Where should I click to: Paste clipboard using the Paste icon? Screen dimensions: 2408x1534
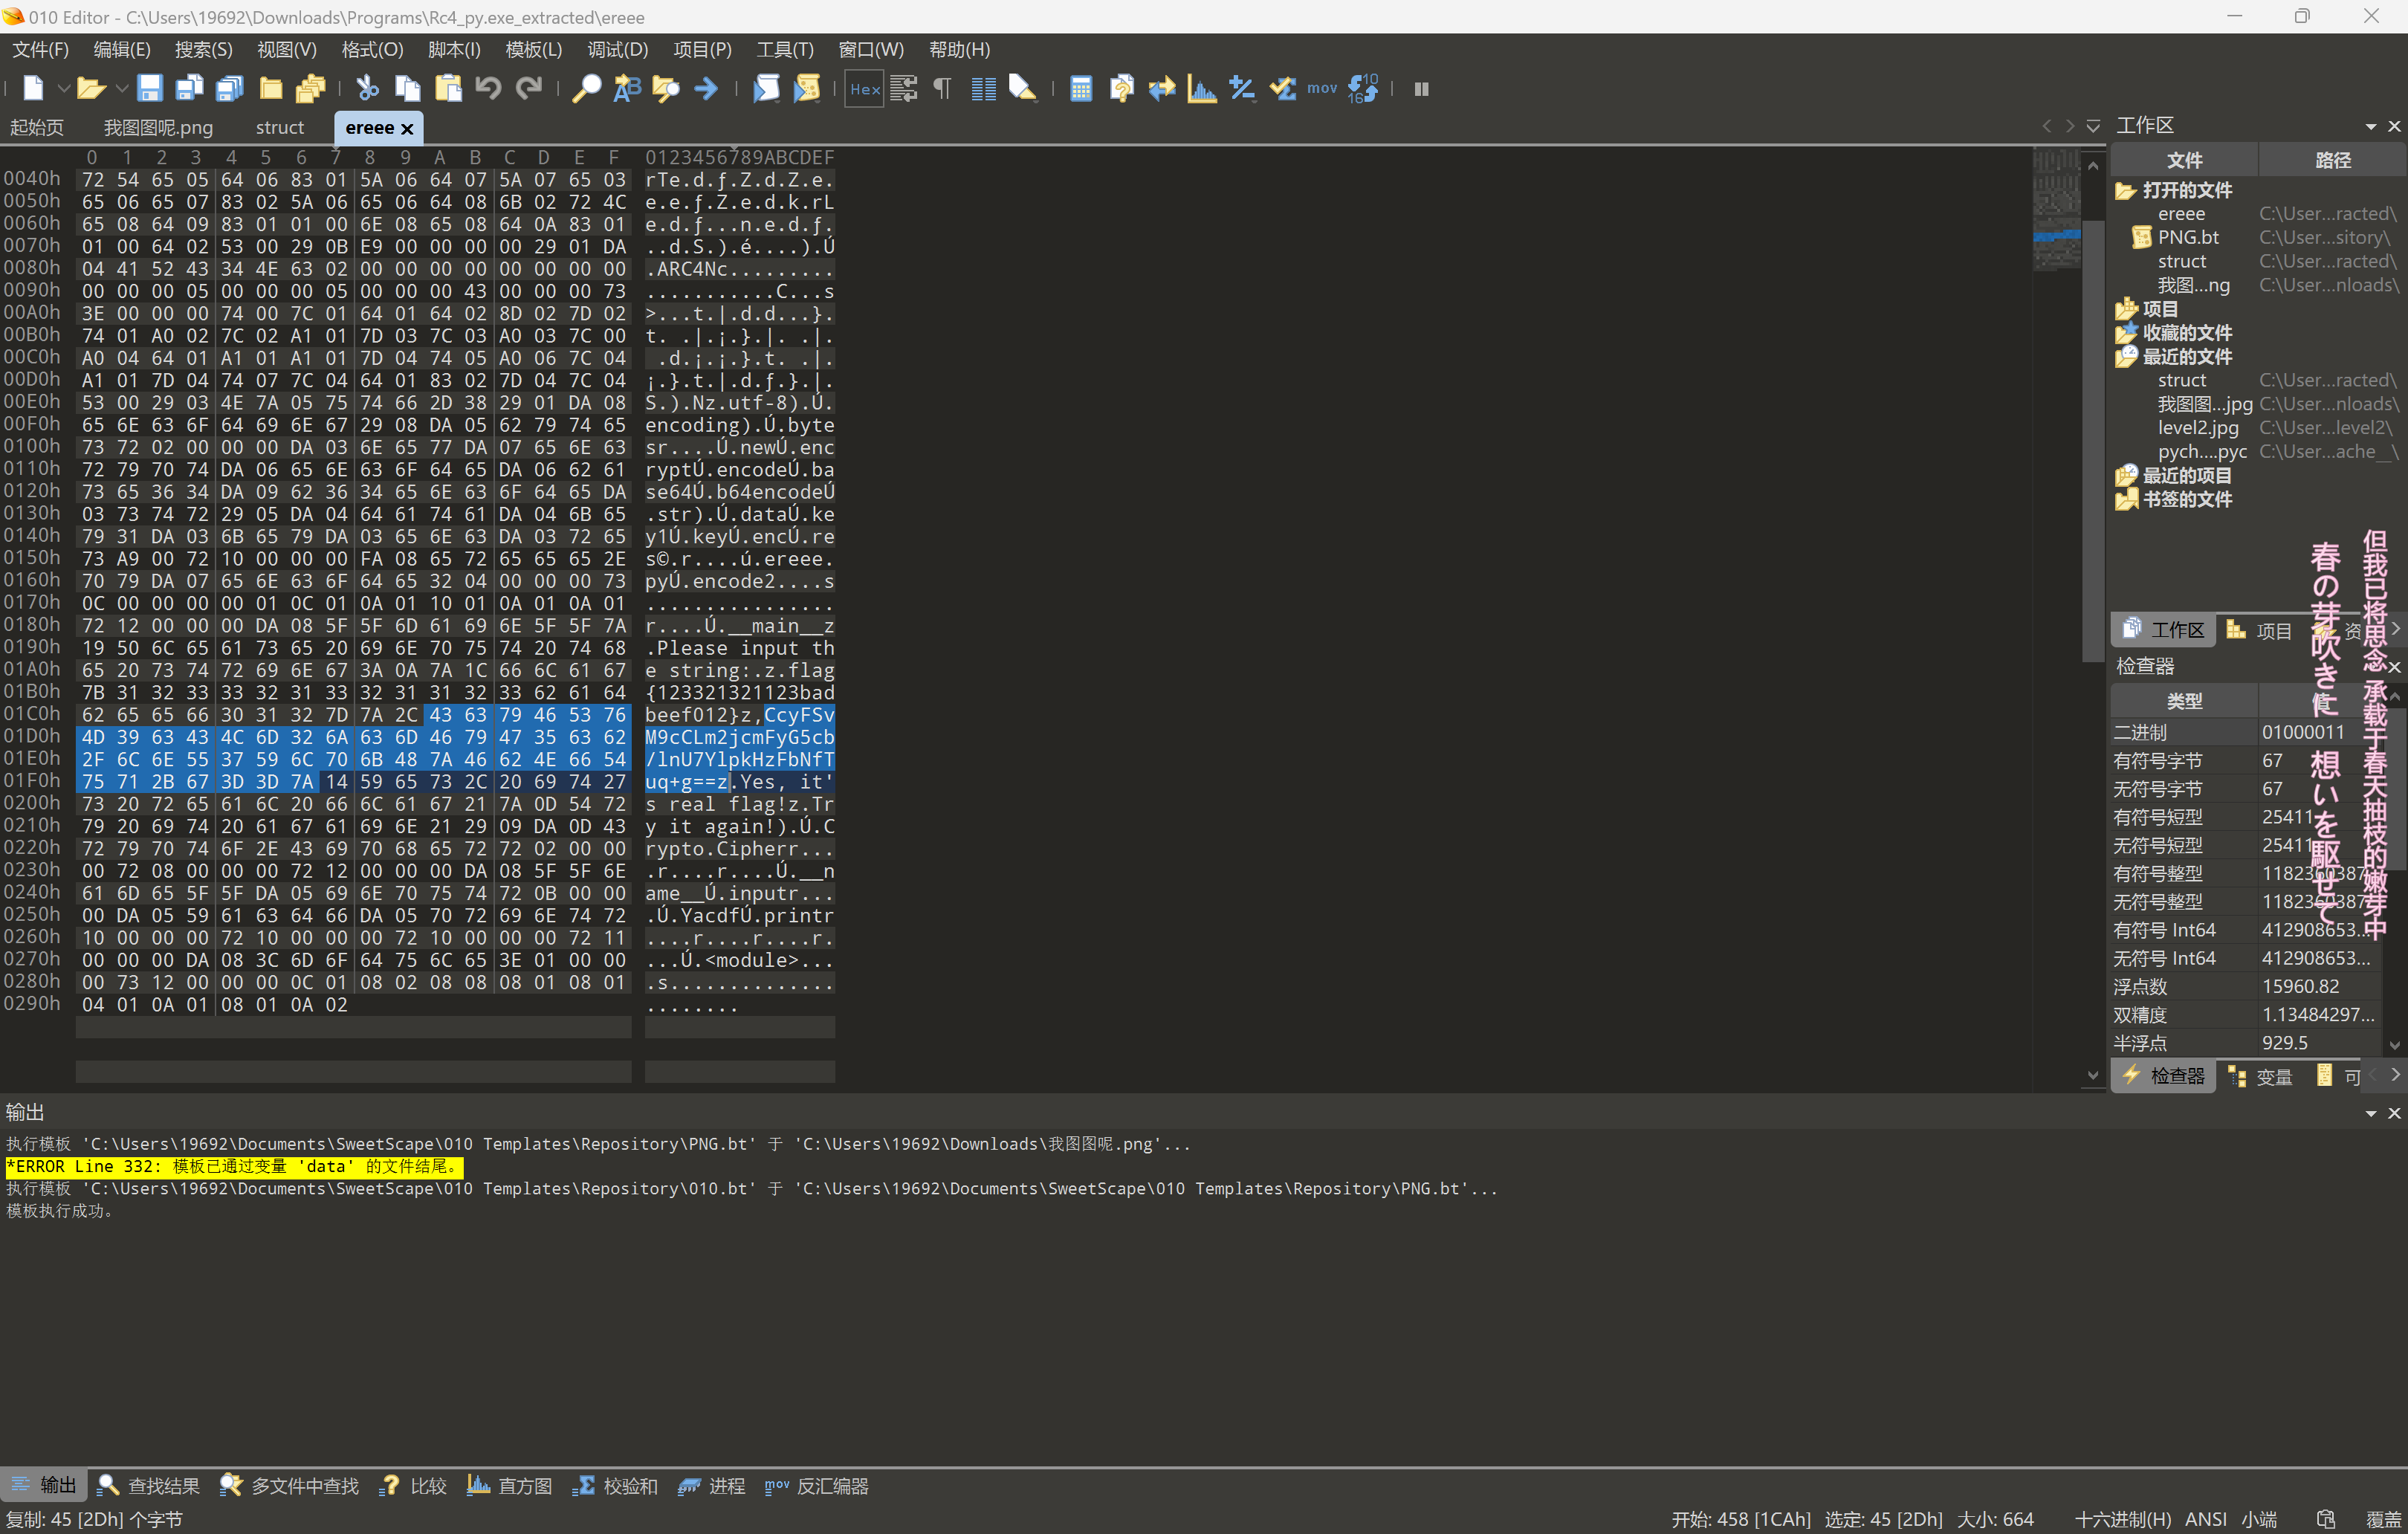click(448, 89)
